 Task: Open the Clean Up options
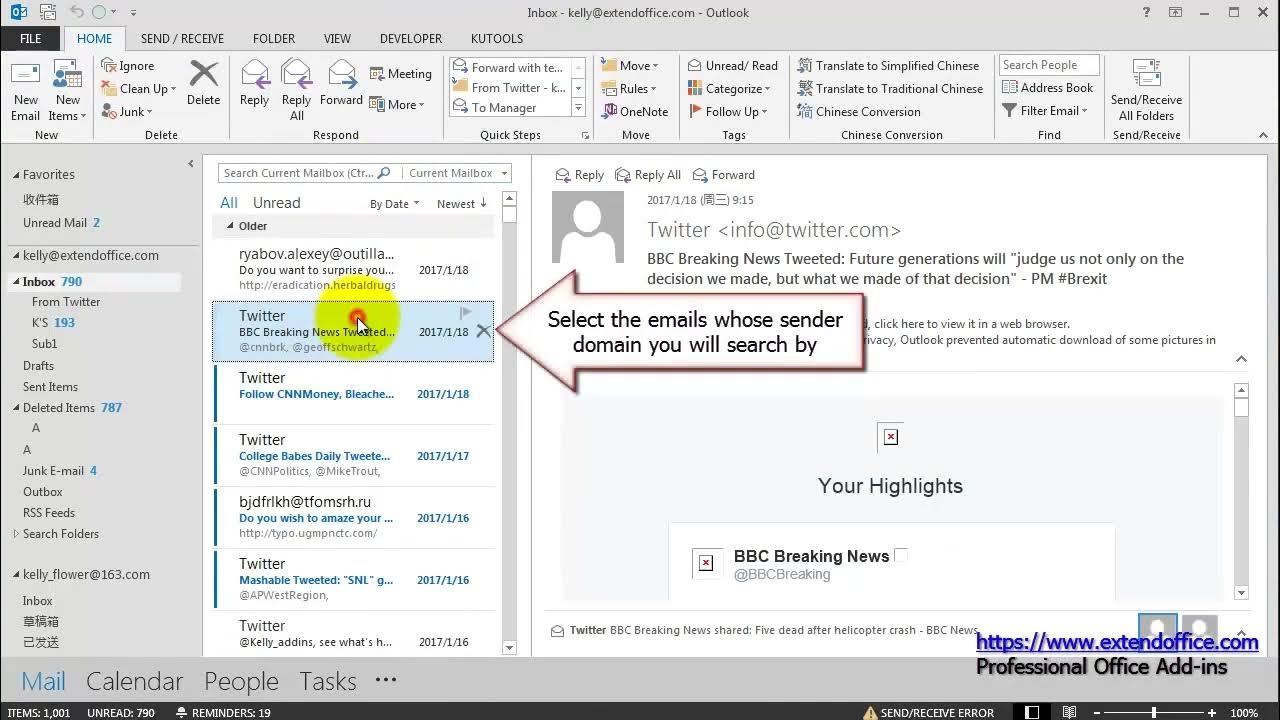139,89
